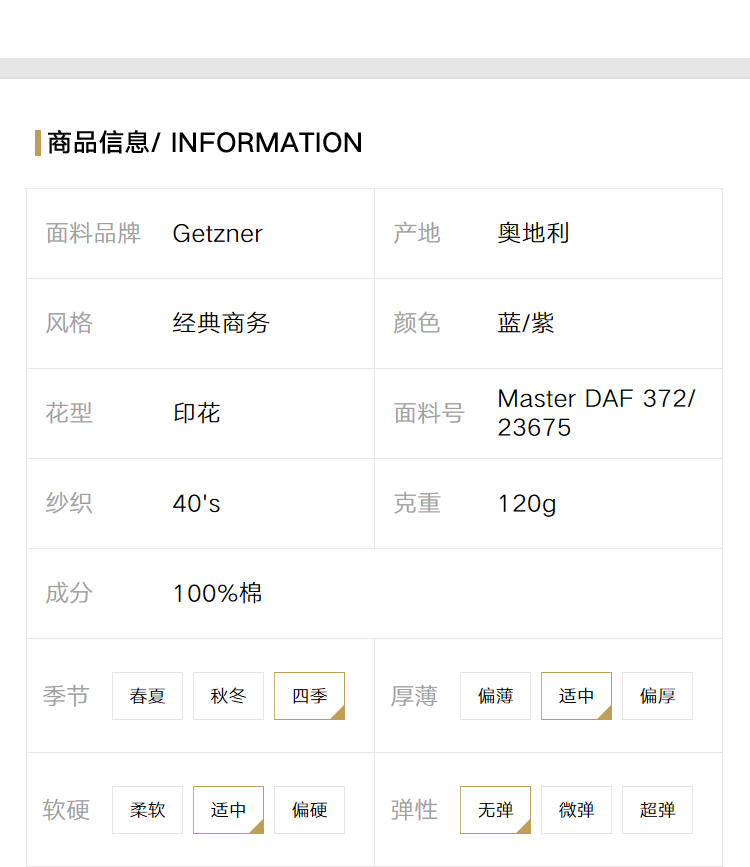
Task: Click the 经典商务 style value
Action: (x=221, y=323)
